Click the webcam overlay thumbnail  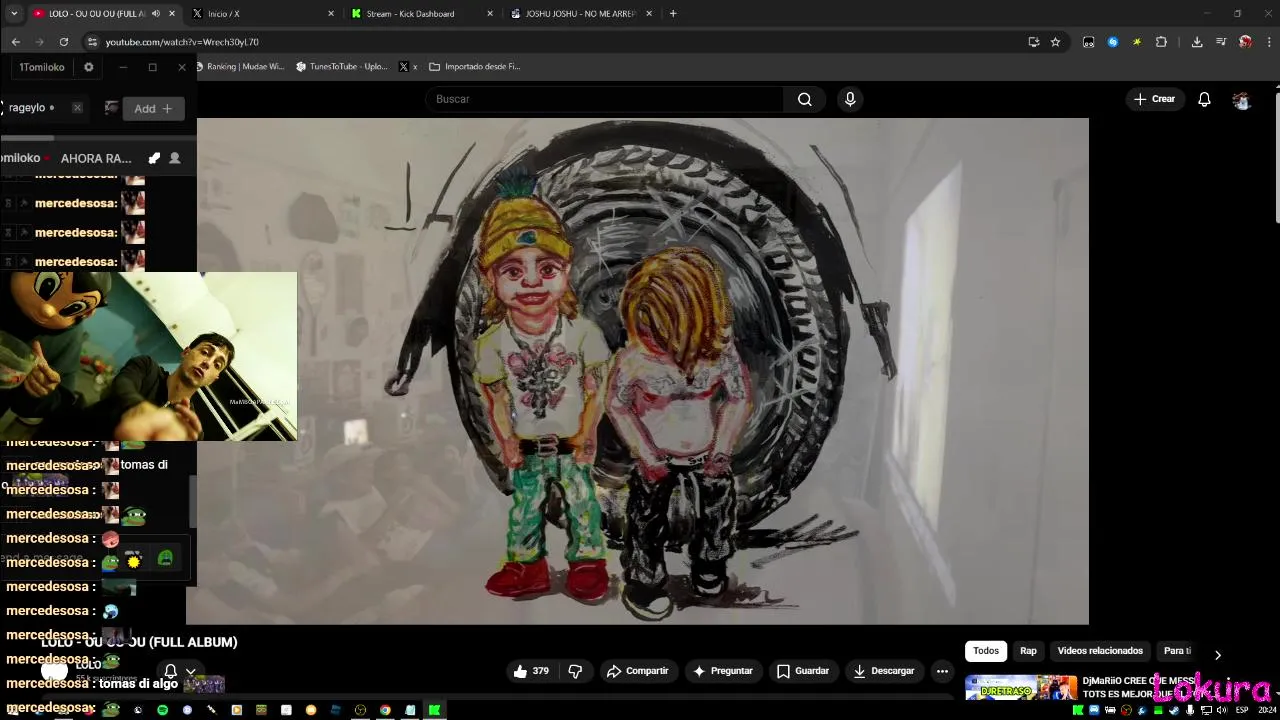[x=149, y=356]
